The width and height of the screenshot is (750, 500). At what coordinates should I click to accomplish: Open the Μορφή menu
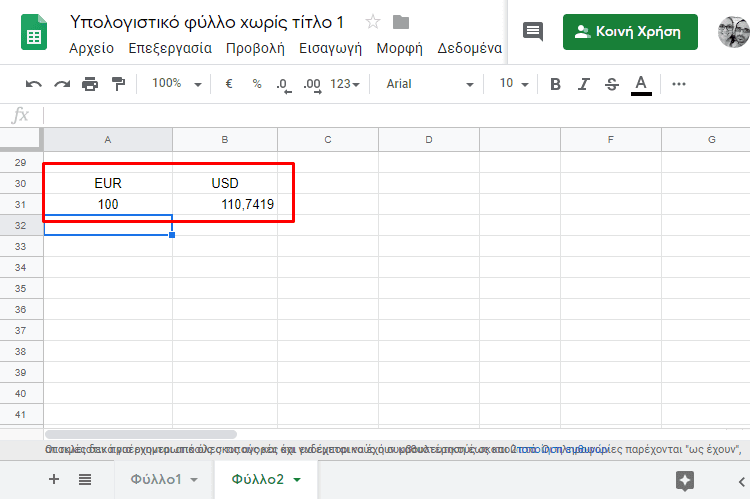click(399, 48)
